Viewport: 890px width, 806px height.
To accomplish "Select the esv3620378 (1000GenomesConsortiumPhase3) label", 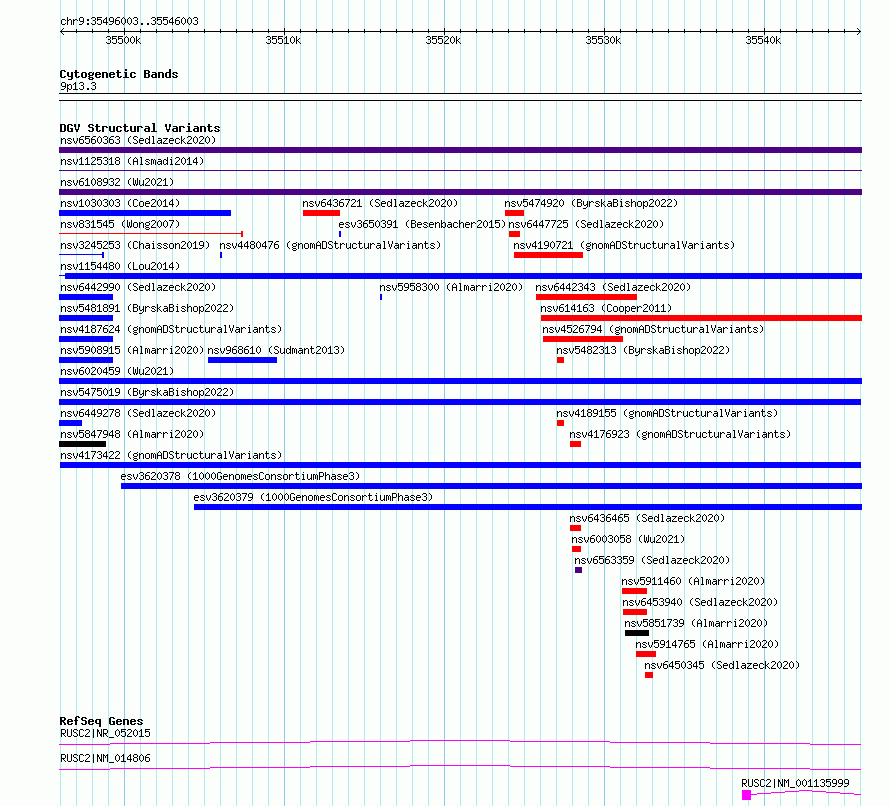I will pos(240,476).
